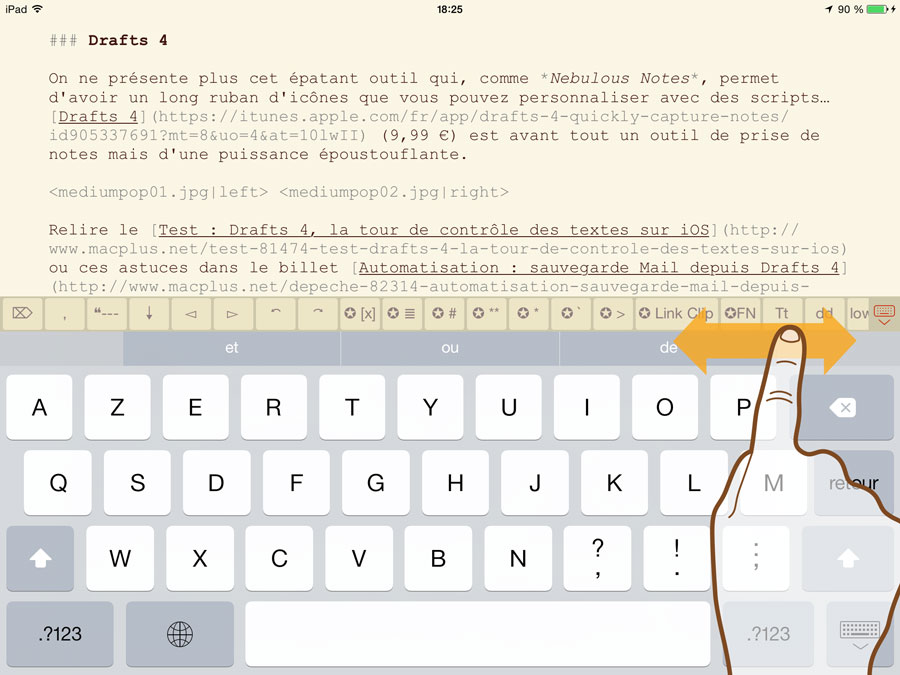Dismiss keyboard with the red keyboard icon

(x=884, y=313)
